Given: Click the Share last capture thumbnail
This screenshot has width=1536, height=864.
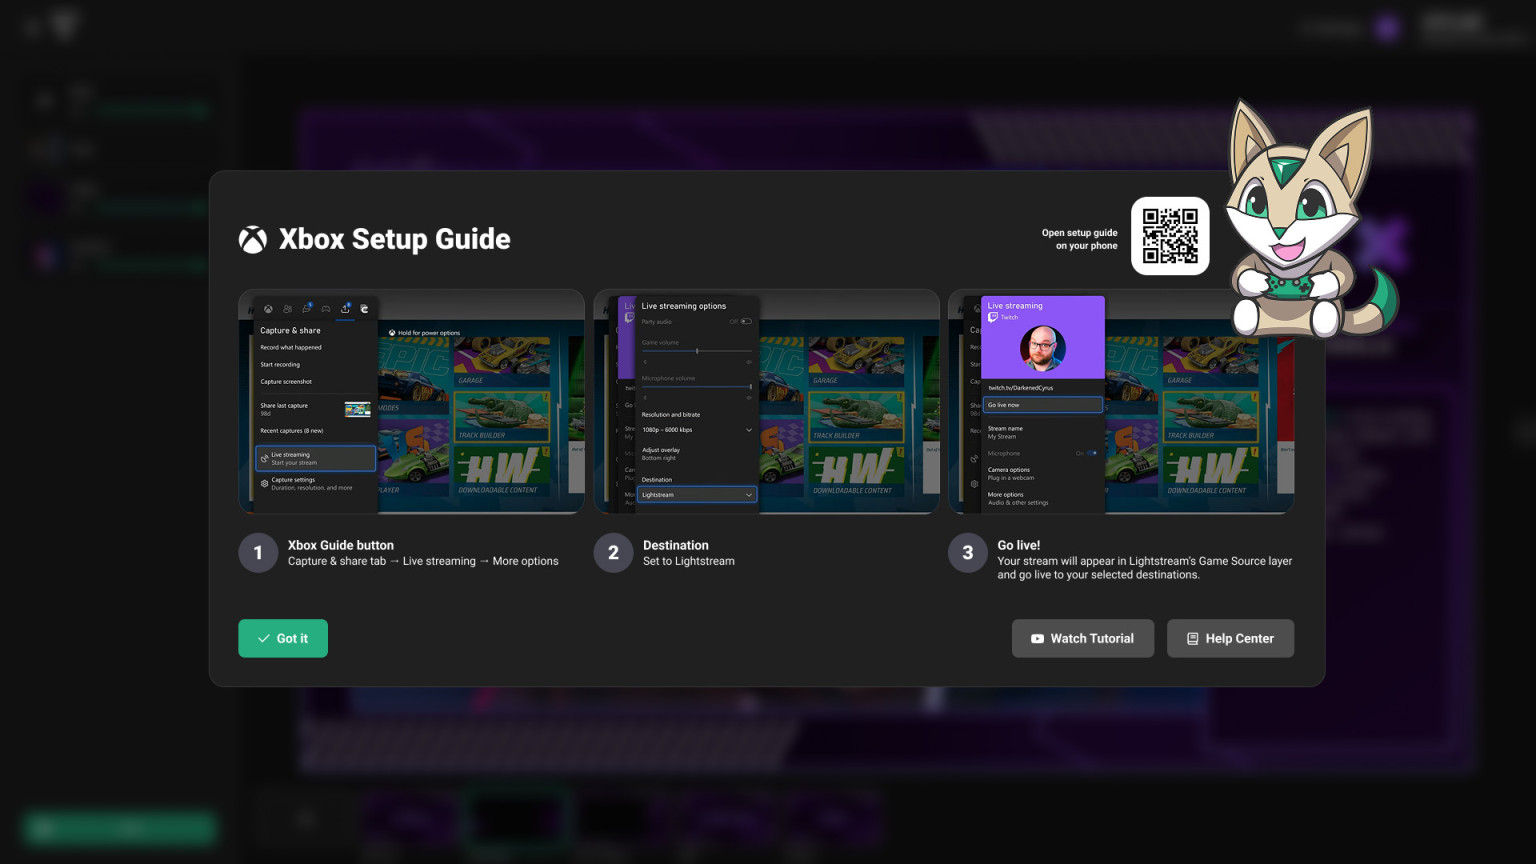Looking at the screenshot, I should (358, 410).
